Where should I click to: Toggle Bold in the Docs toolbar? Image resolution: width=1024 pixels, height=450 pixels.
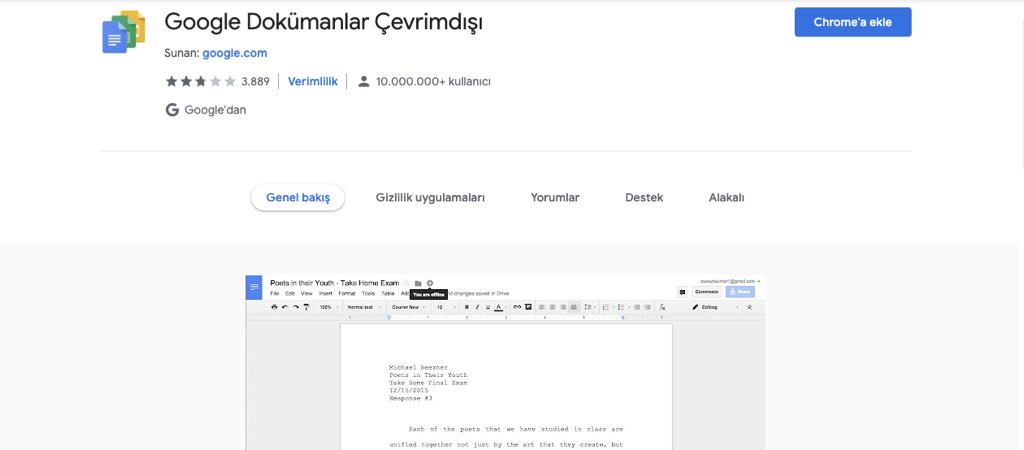pos(466,307)
